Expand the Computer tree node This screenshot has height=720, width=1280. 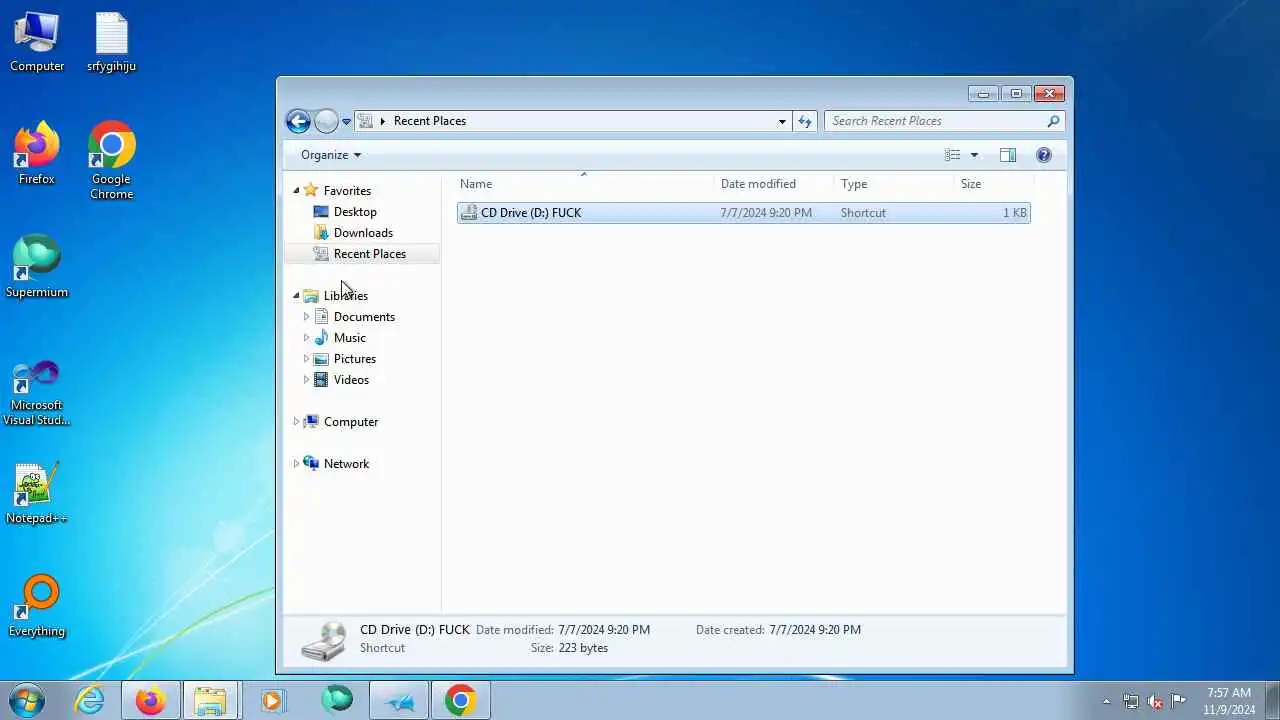(x=296, y=422)
